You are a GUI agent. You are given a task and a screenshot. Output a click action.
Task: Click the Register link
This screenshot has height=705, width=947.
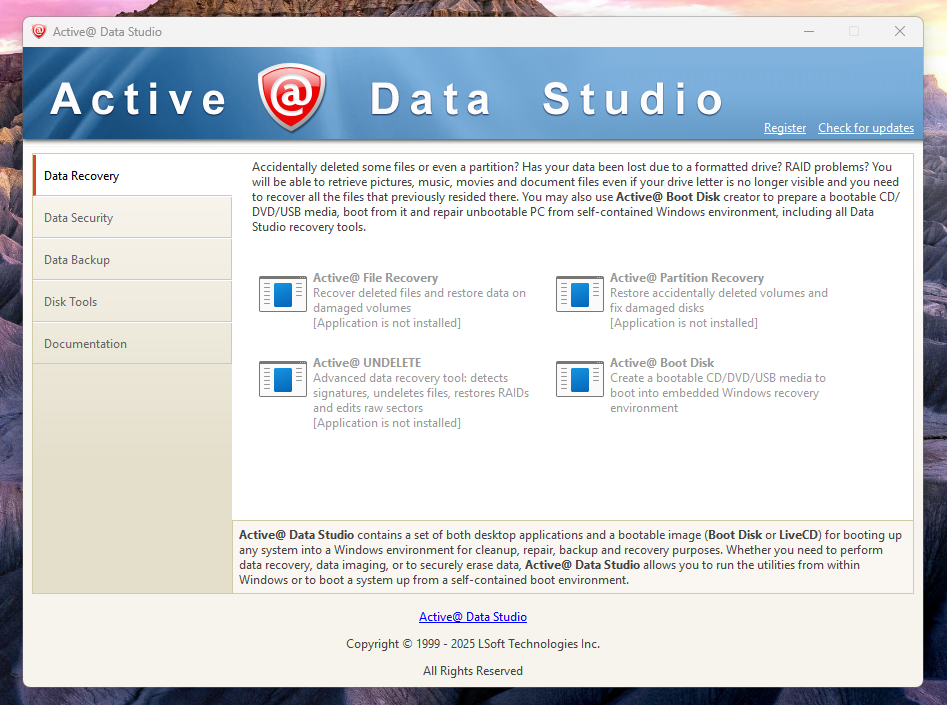click(785, 128)
